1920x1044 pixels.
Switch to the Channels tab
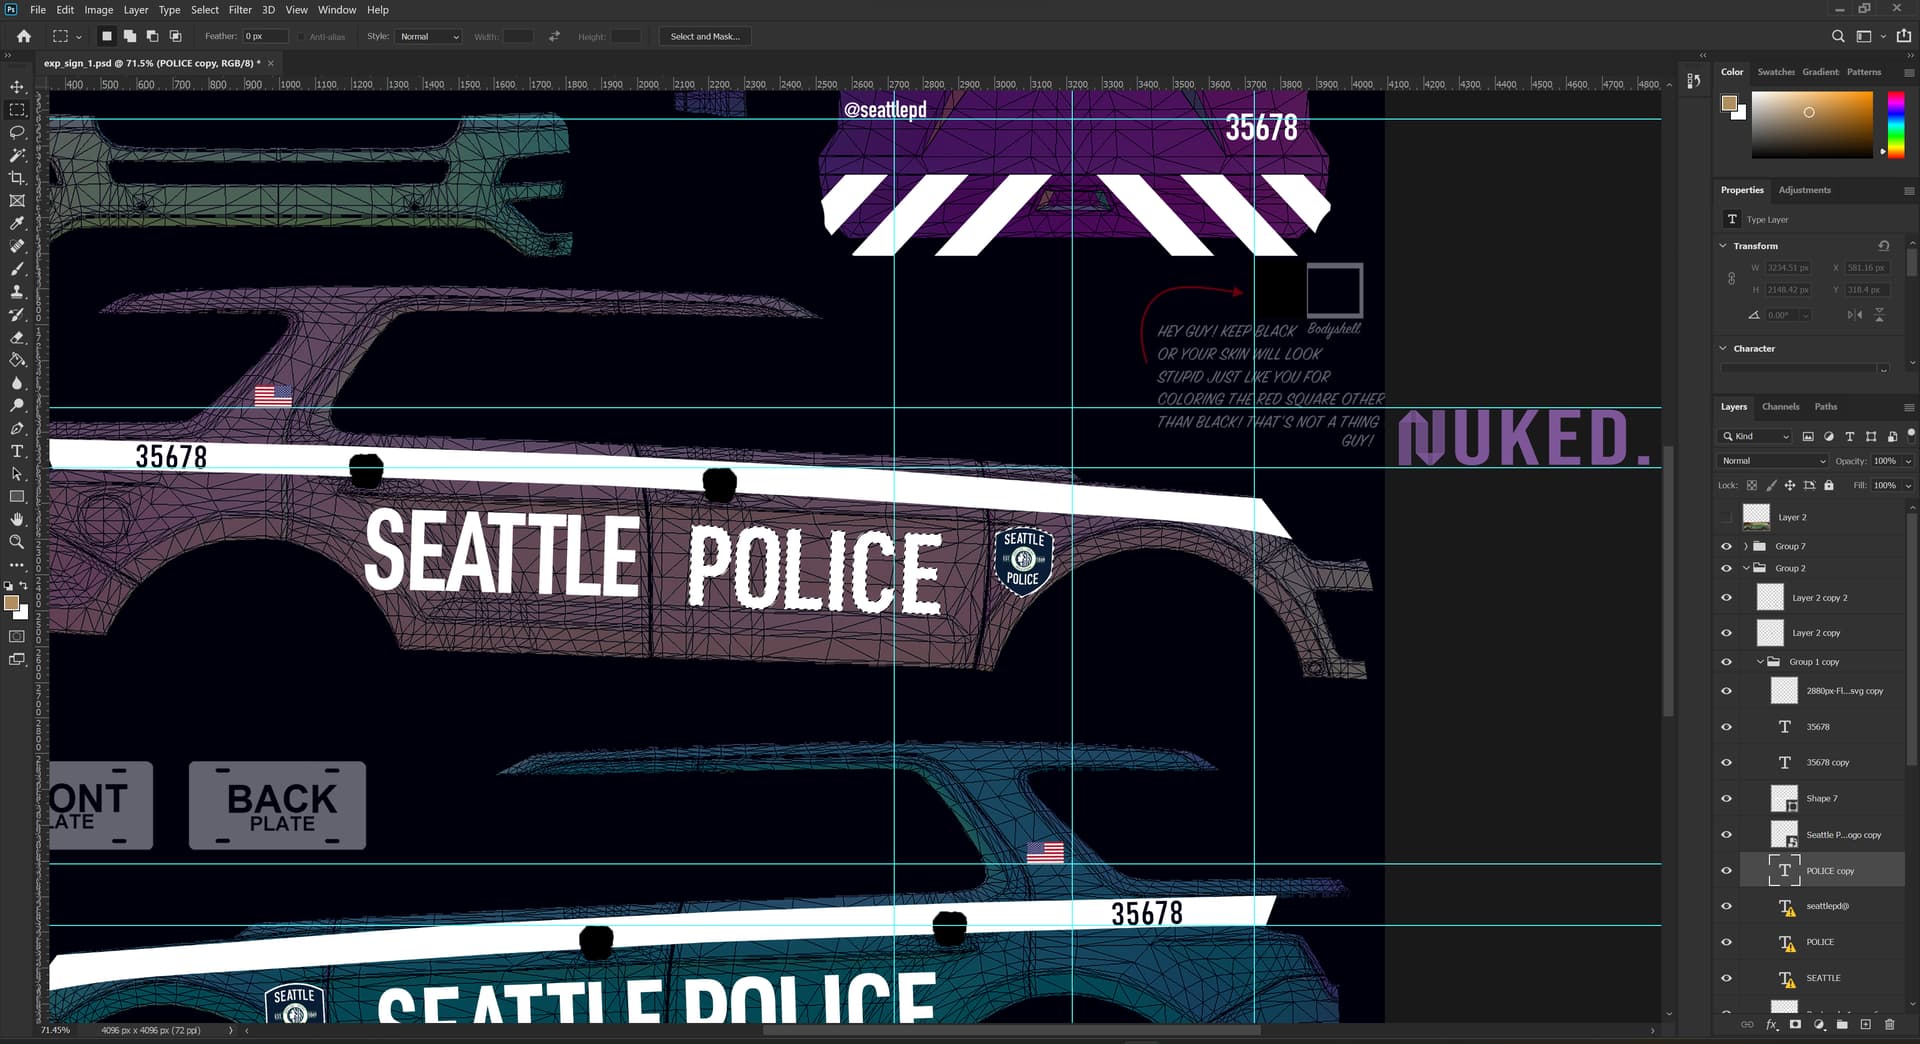pyautogui.click(x=1780, y=407)
